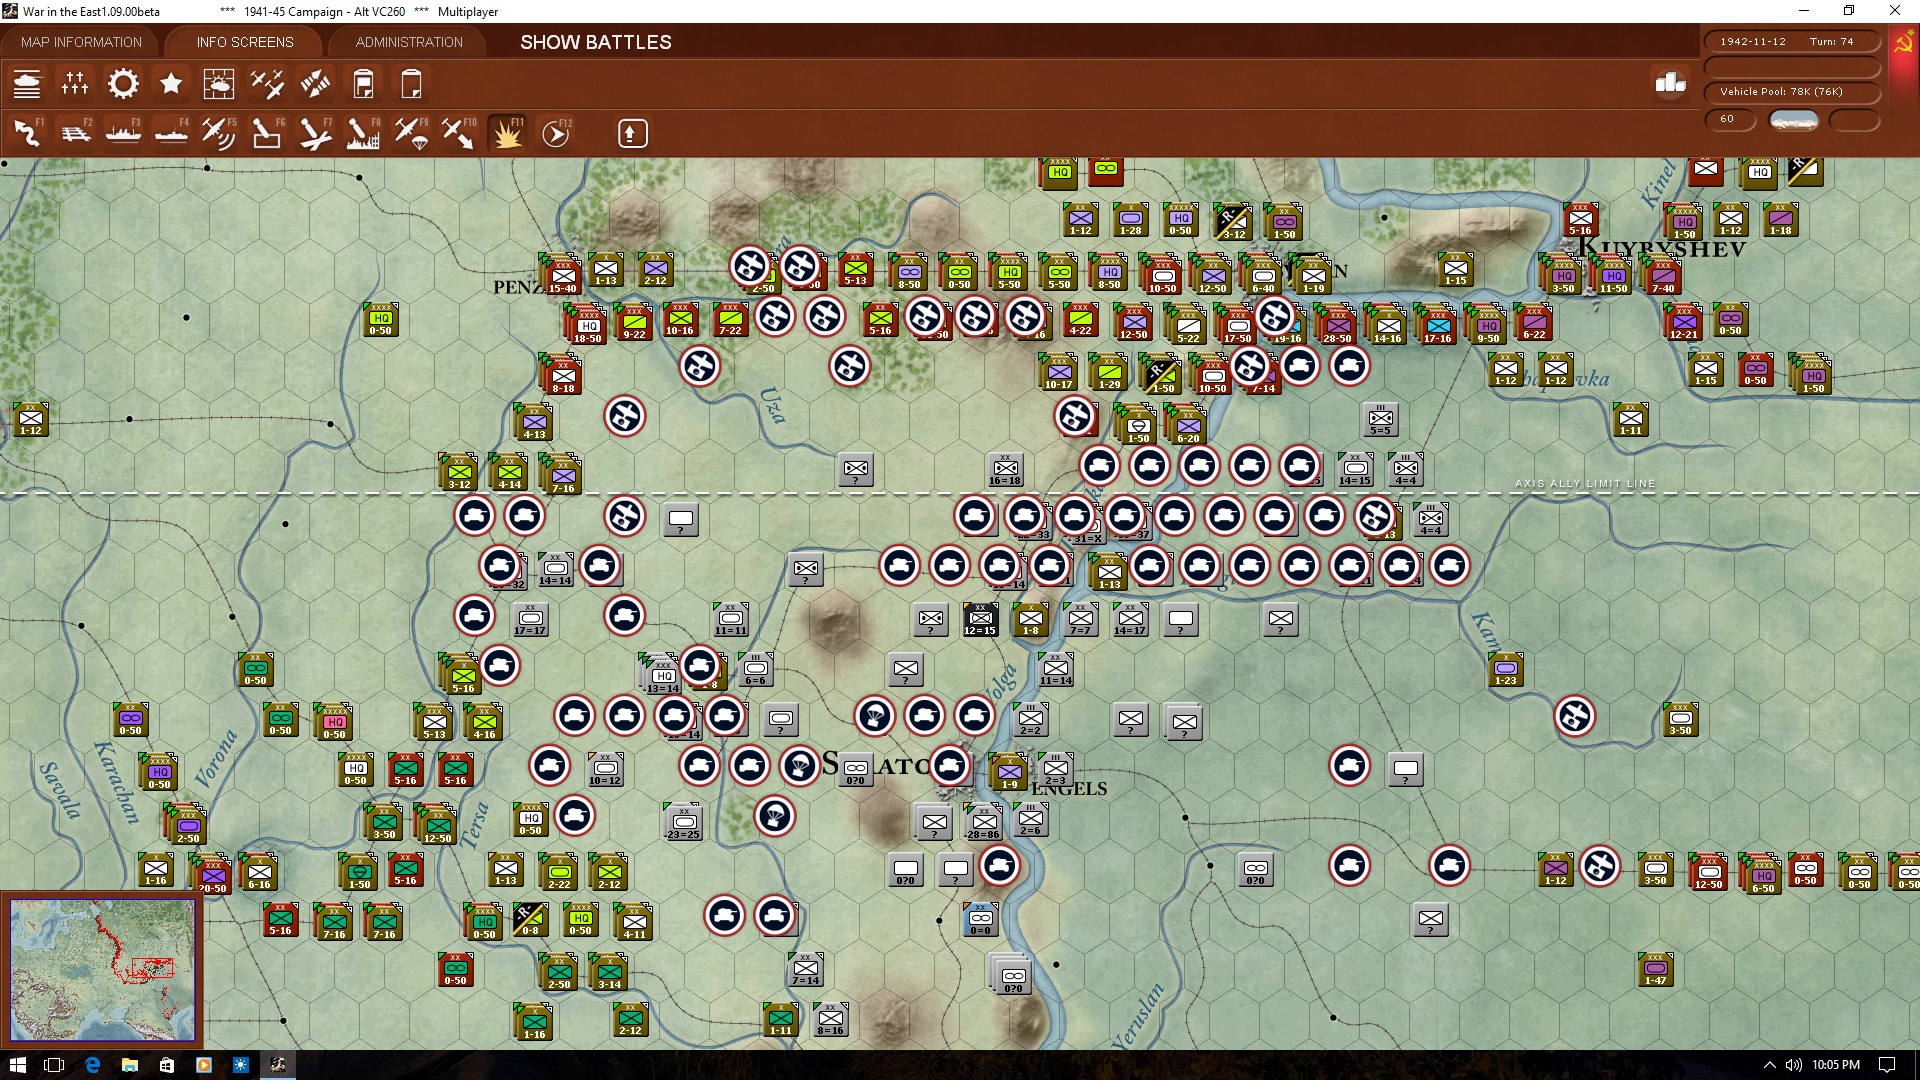The height and width of the screenshot is (1080, 1920).
Task: Select the blue 0=0 unit counter
Action: [x=981, y=919]
